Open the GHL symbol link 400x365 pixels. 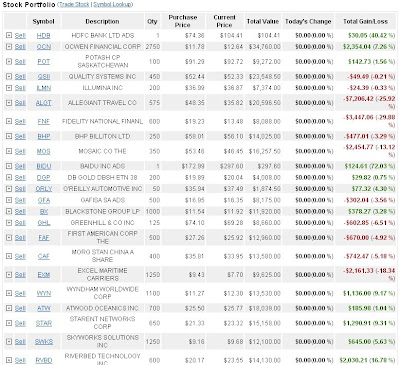(44, 223)
